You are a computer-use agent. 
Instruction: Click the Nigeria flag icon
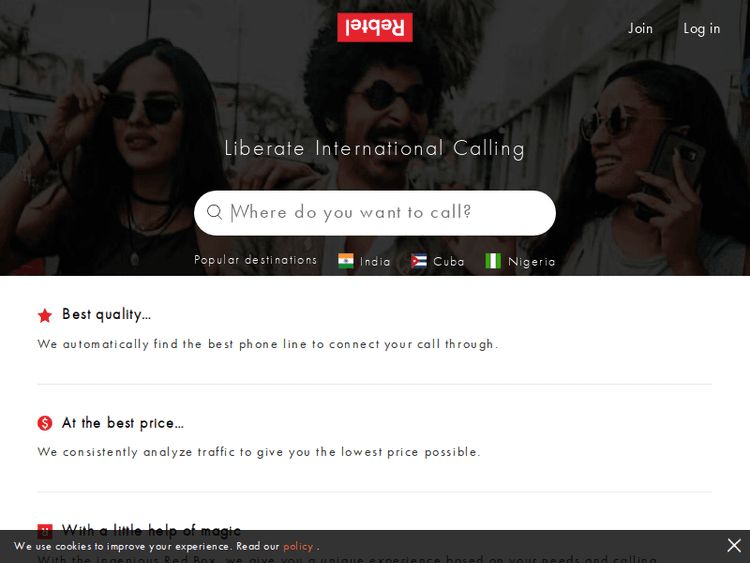[x=493, y=261]
